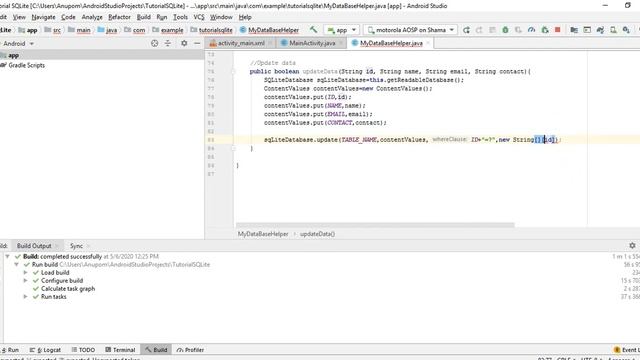Toggle the Build tool window button

156,350
